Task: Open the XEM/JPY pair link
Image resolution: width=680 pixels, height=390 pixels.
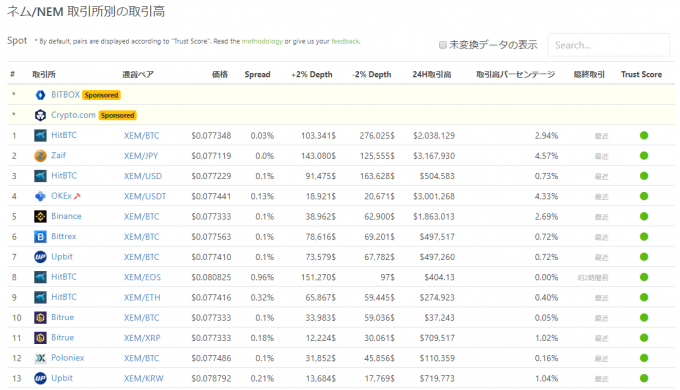Action: 141,156
